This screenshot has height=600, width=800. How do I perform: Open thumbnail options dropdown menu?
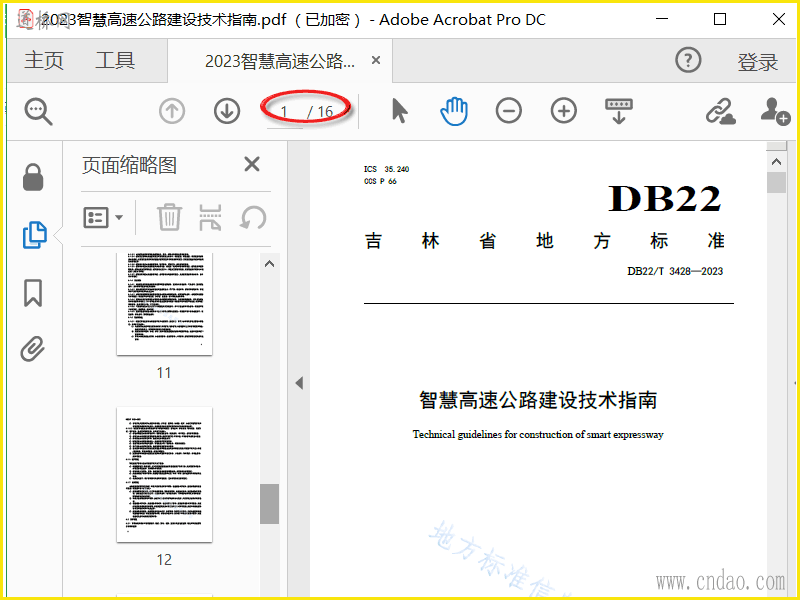(x=103, y=218)
